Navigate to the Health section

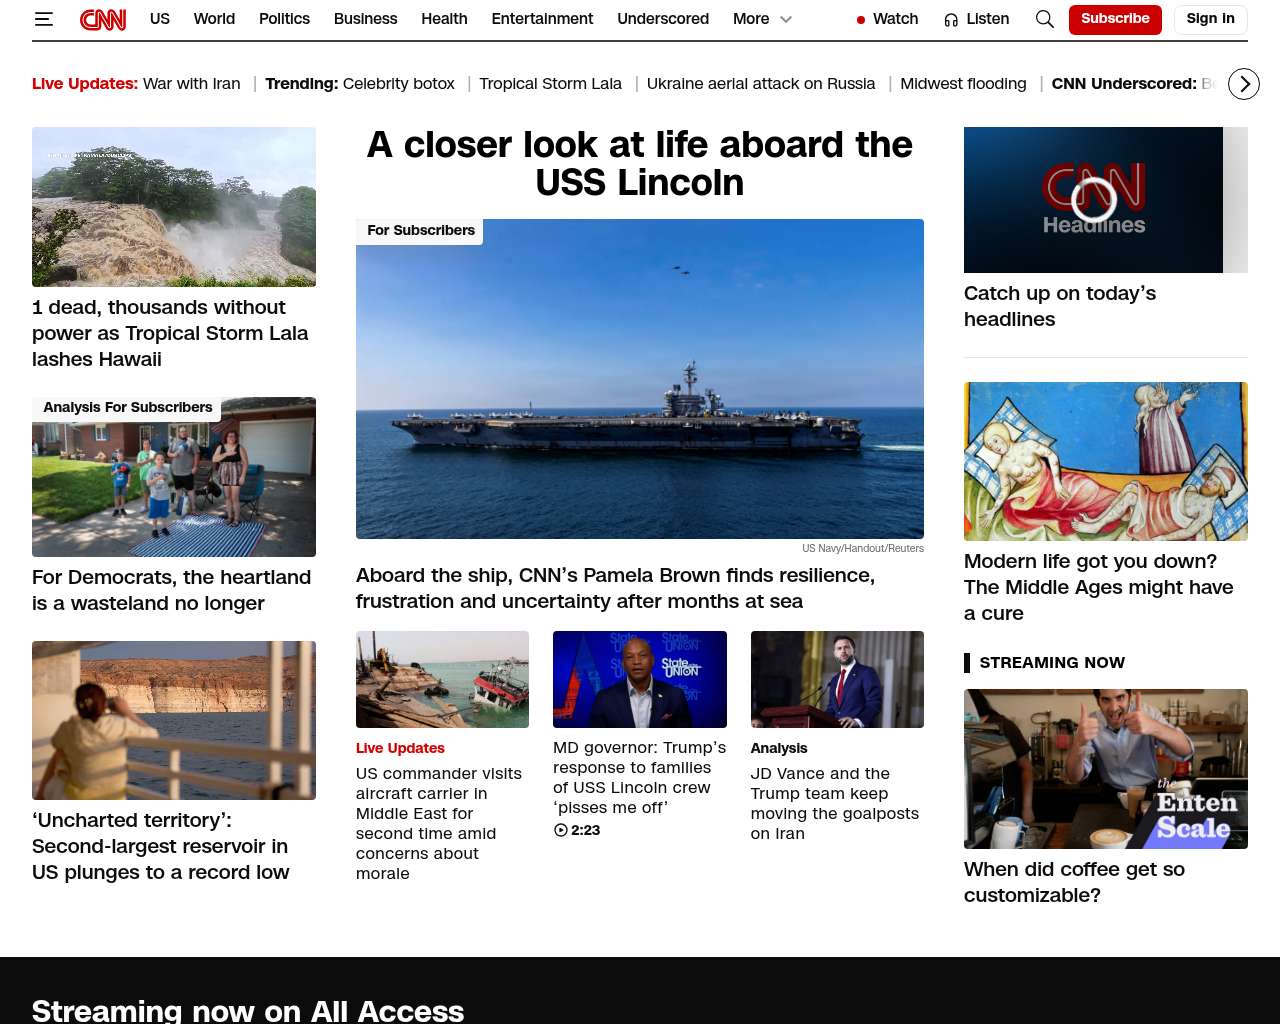click(x=444, y=19)
